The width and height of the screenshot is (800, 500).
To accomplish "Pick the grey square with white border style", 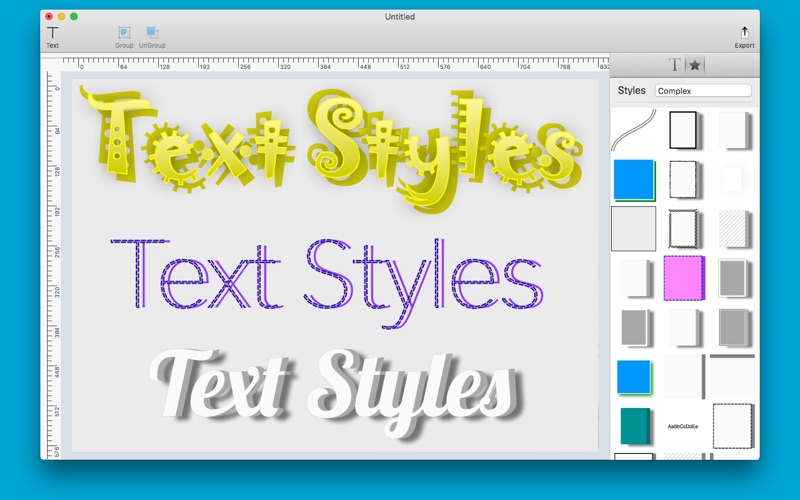I will pyautogui.click(x=733, y=278).
